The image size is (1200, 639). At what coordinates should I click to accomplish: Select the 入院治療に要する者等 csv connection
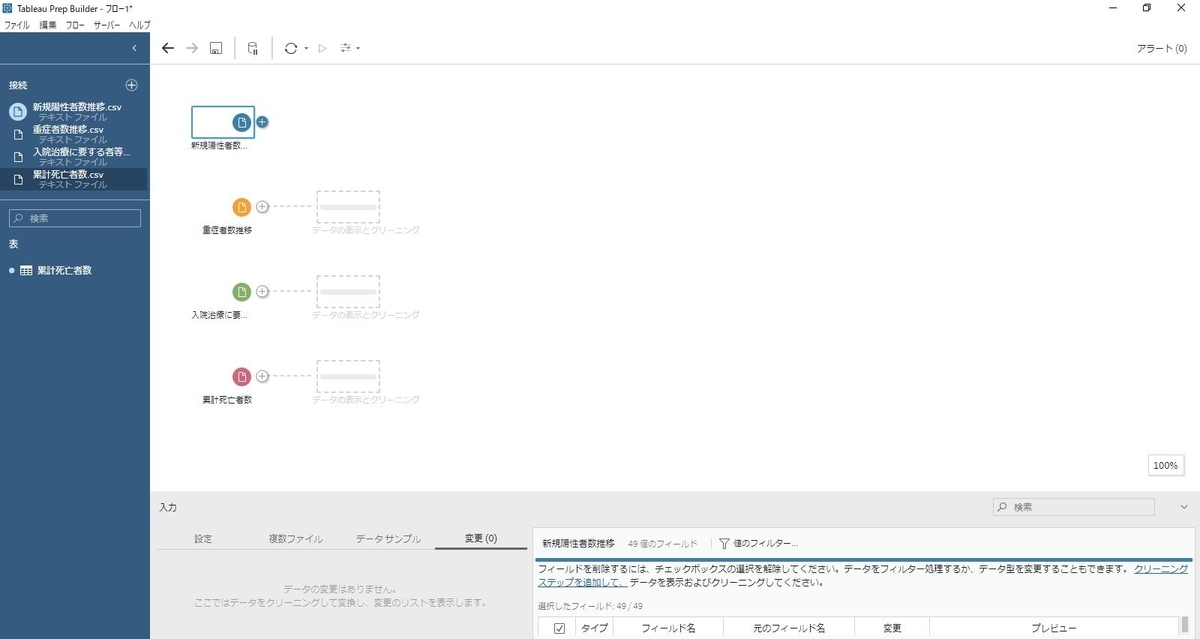pyautogui.click(x=75, y=157)
